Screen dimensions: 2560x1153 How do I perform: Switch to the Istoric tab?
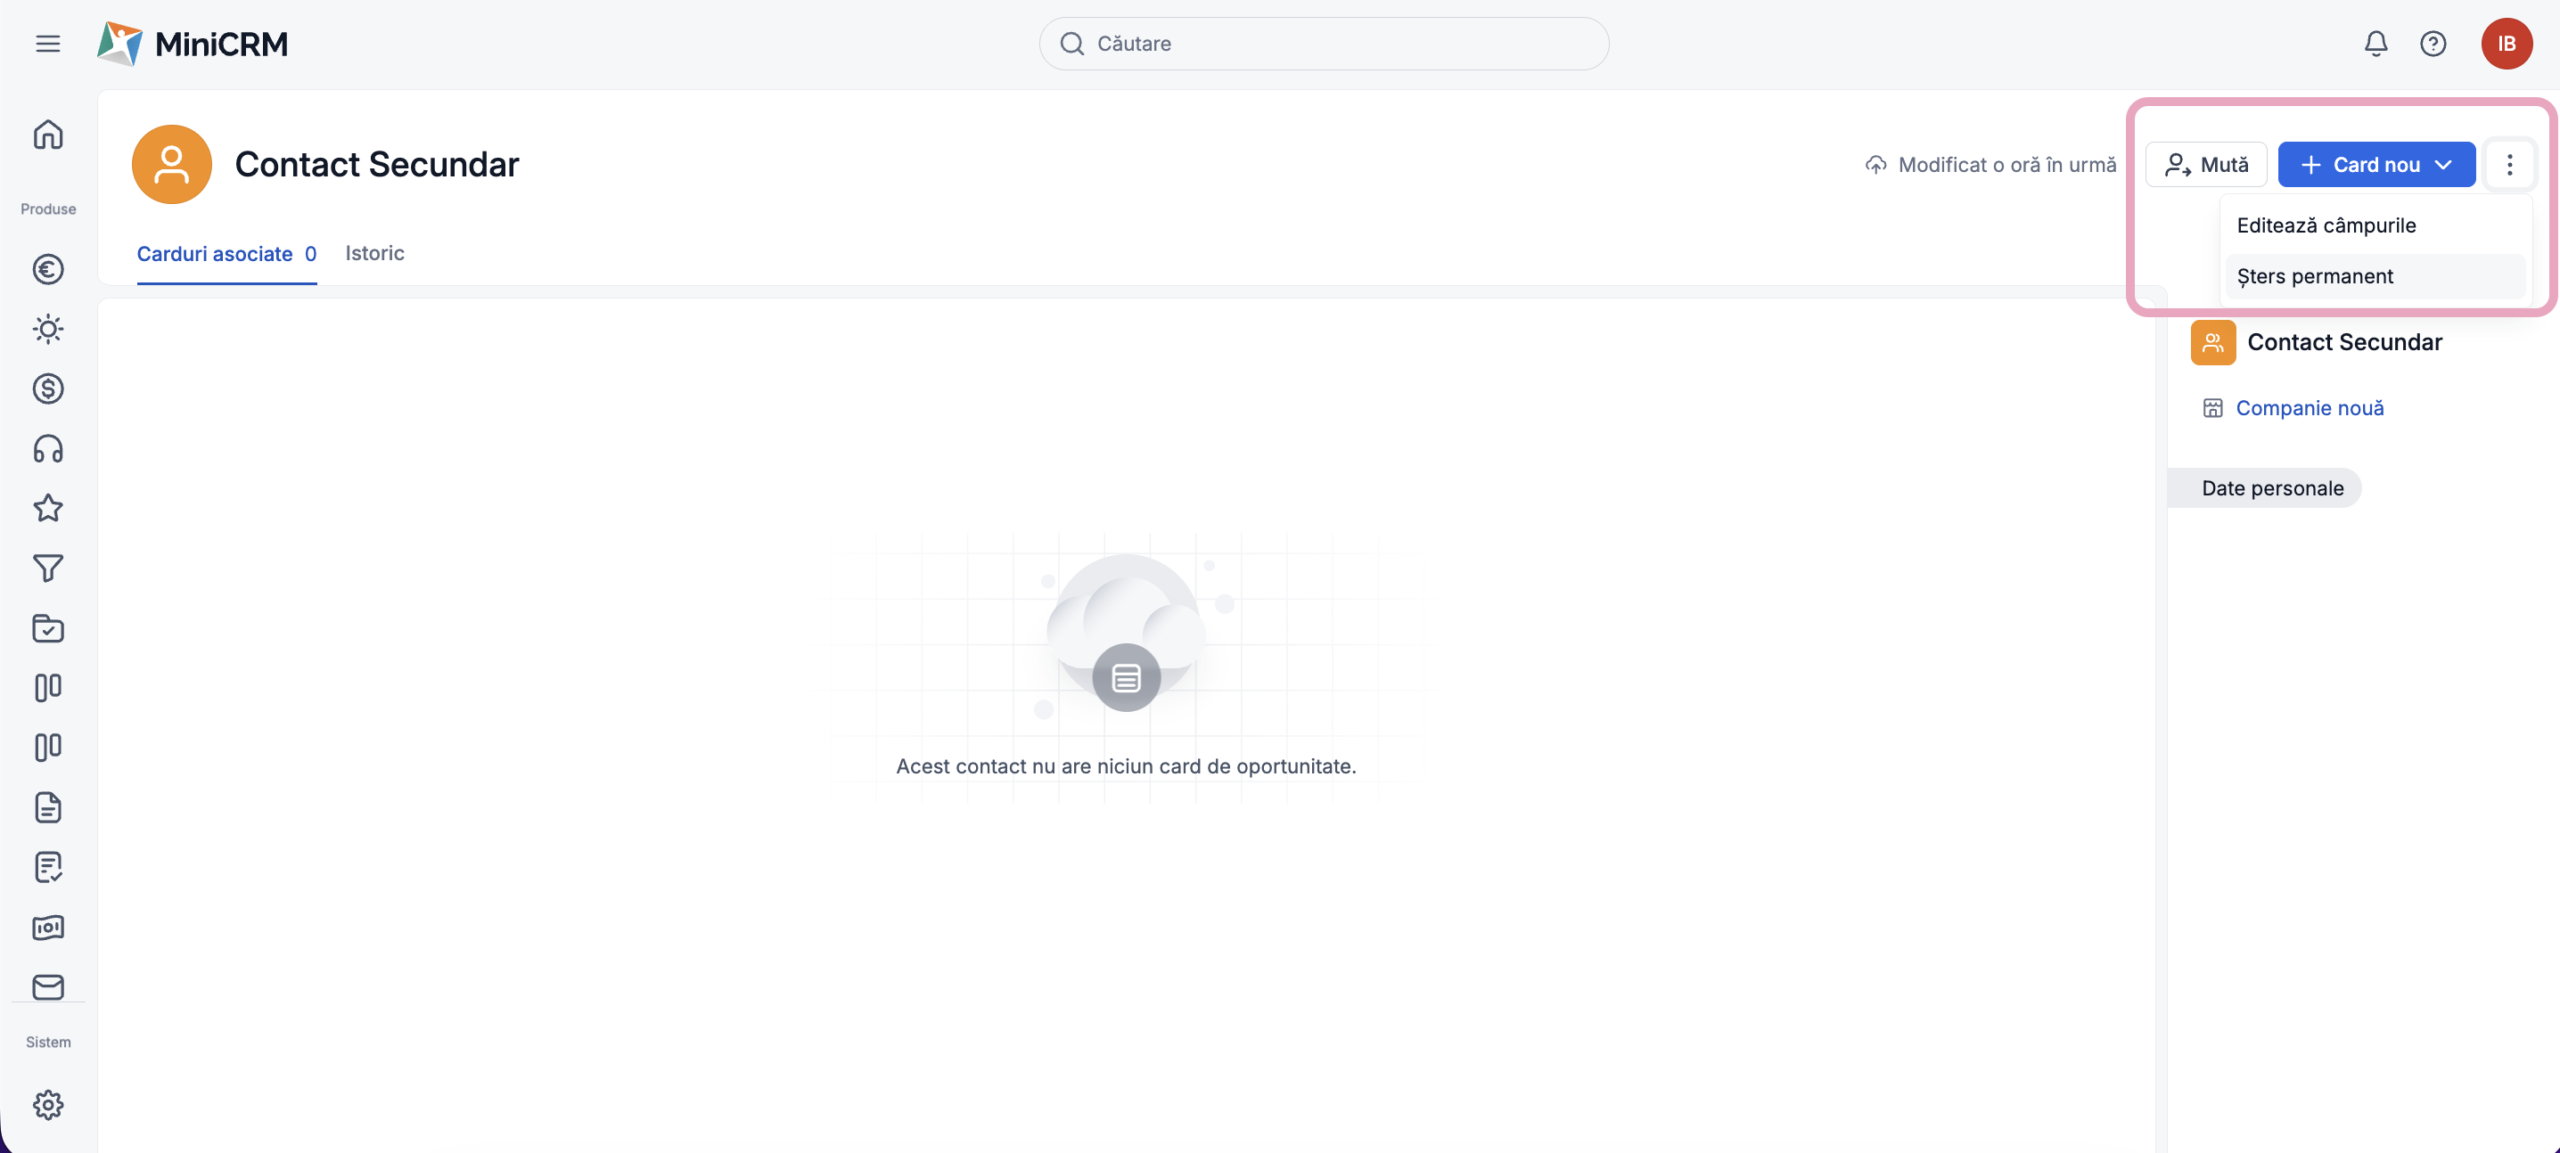[x=374, y=254]
